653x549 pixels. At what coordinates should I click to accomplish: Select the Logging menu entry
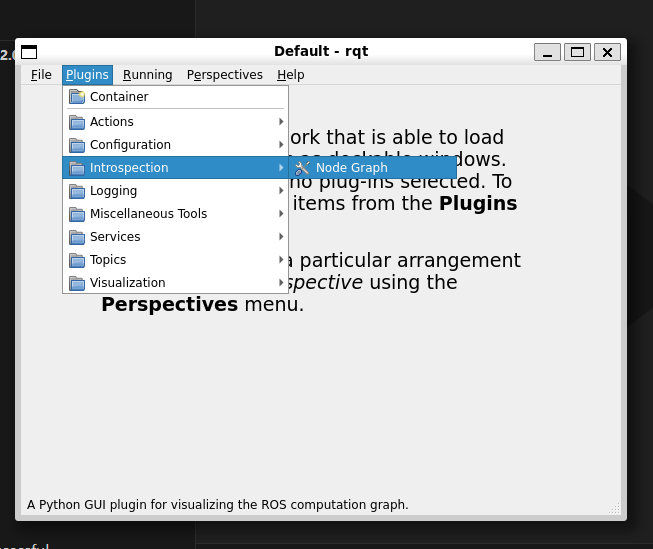click(175, 190)
